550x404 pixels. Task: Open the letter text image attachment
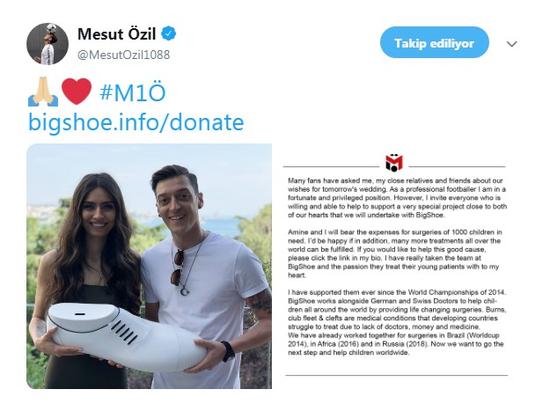pos(396,266)
